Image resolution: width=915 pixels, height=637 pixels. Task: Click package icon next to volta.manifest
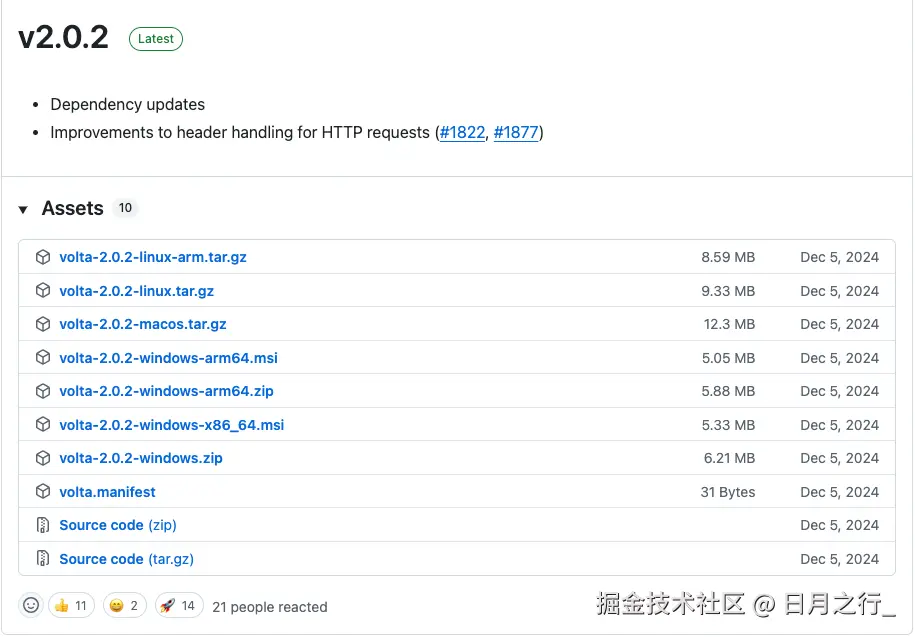(43, 492)
